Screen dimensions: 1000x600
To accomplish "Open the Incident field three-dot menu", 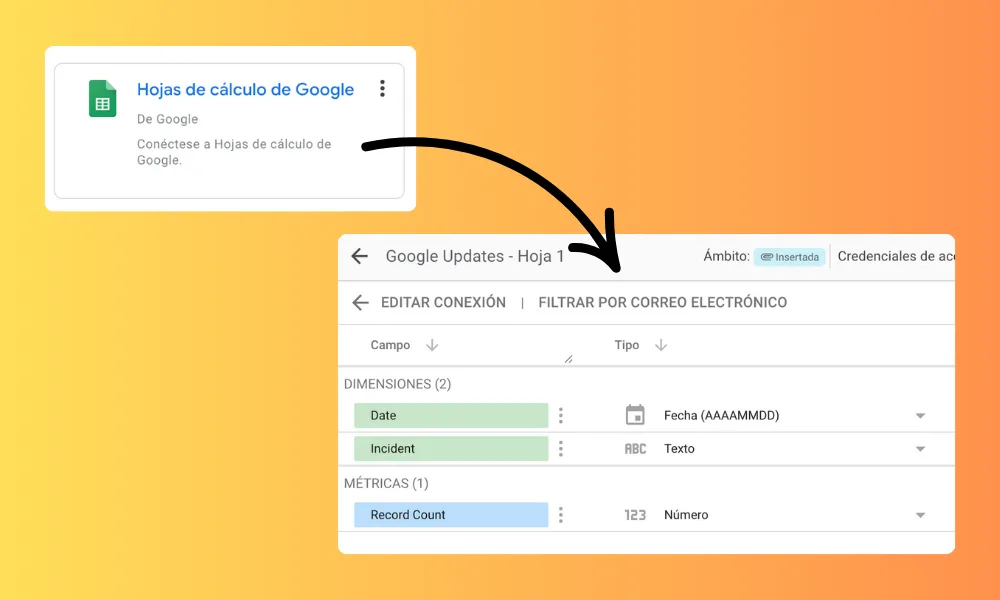I will click(561, 448).
